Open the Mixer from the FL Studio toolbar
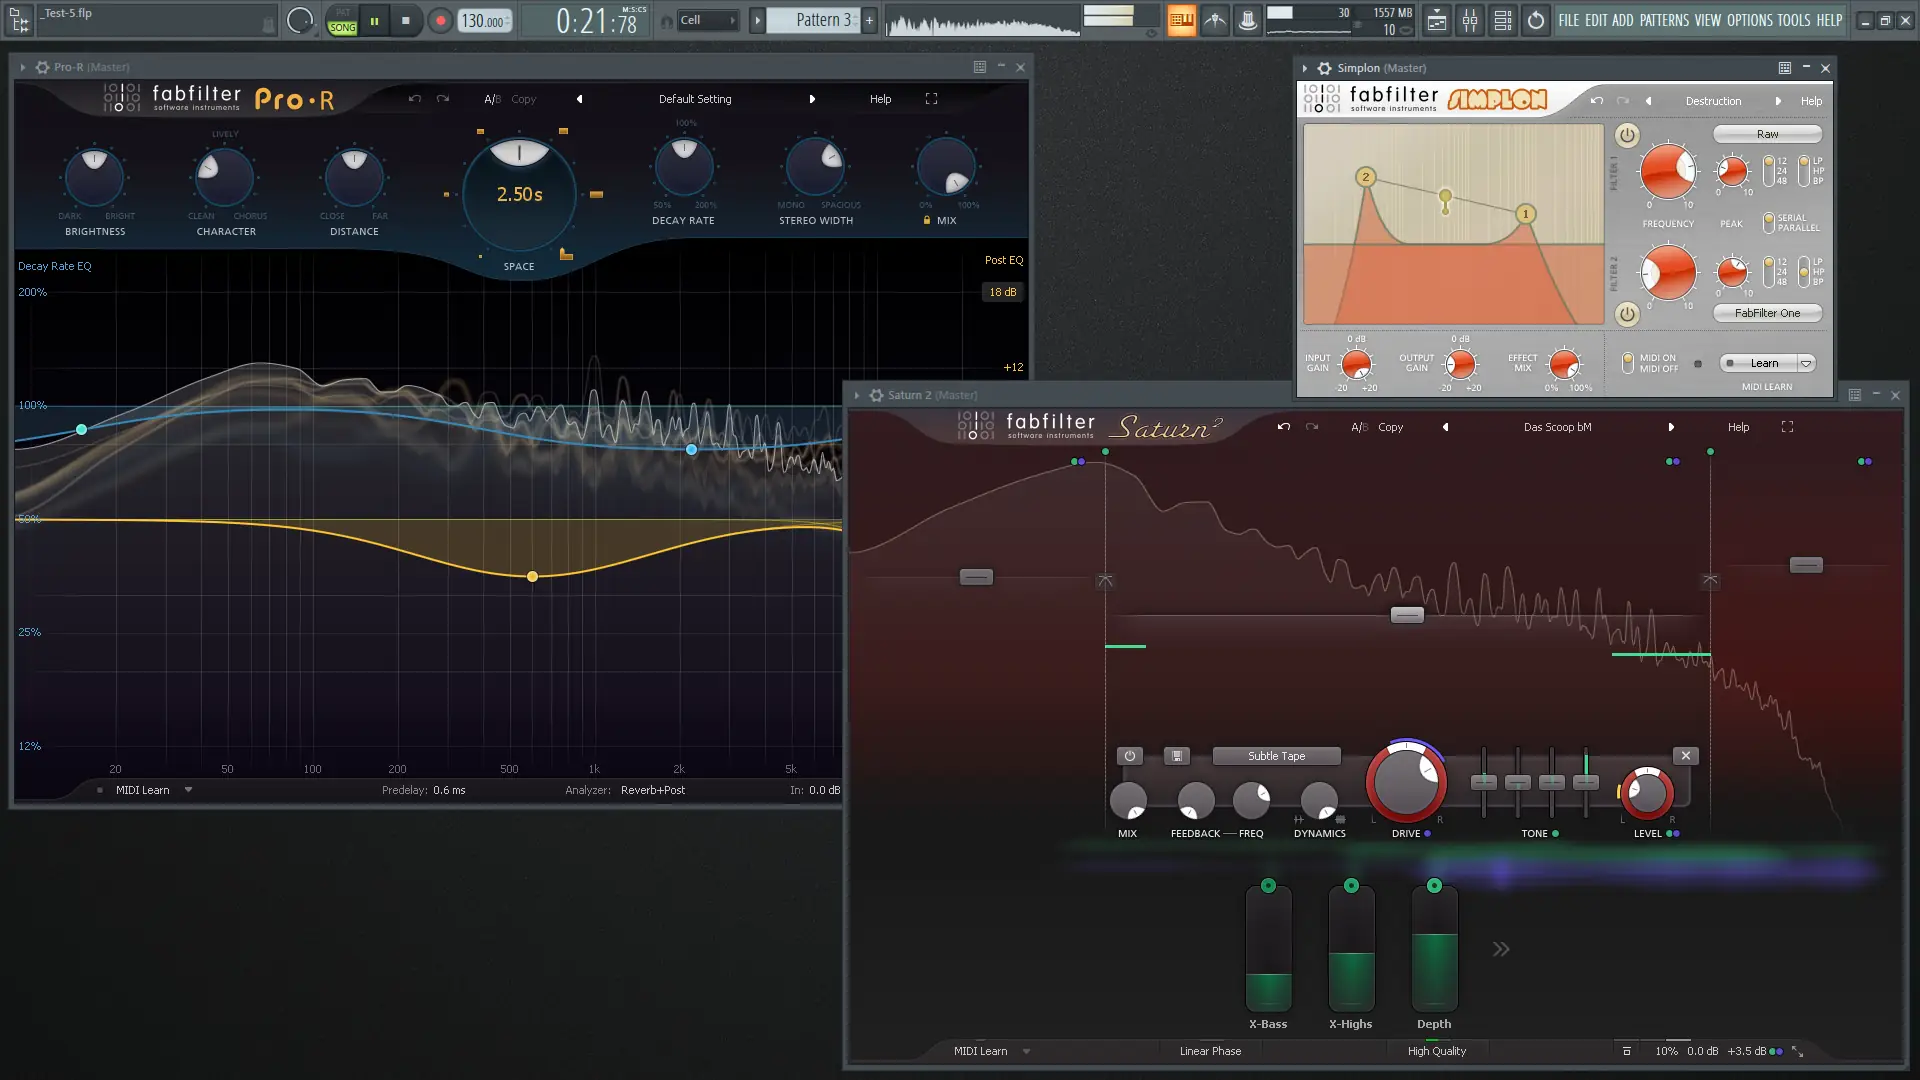 point(1471,20)
